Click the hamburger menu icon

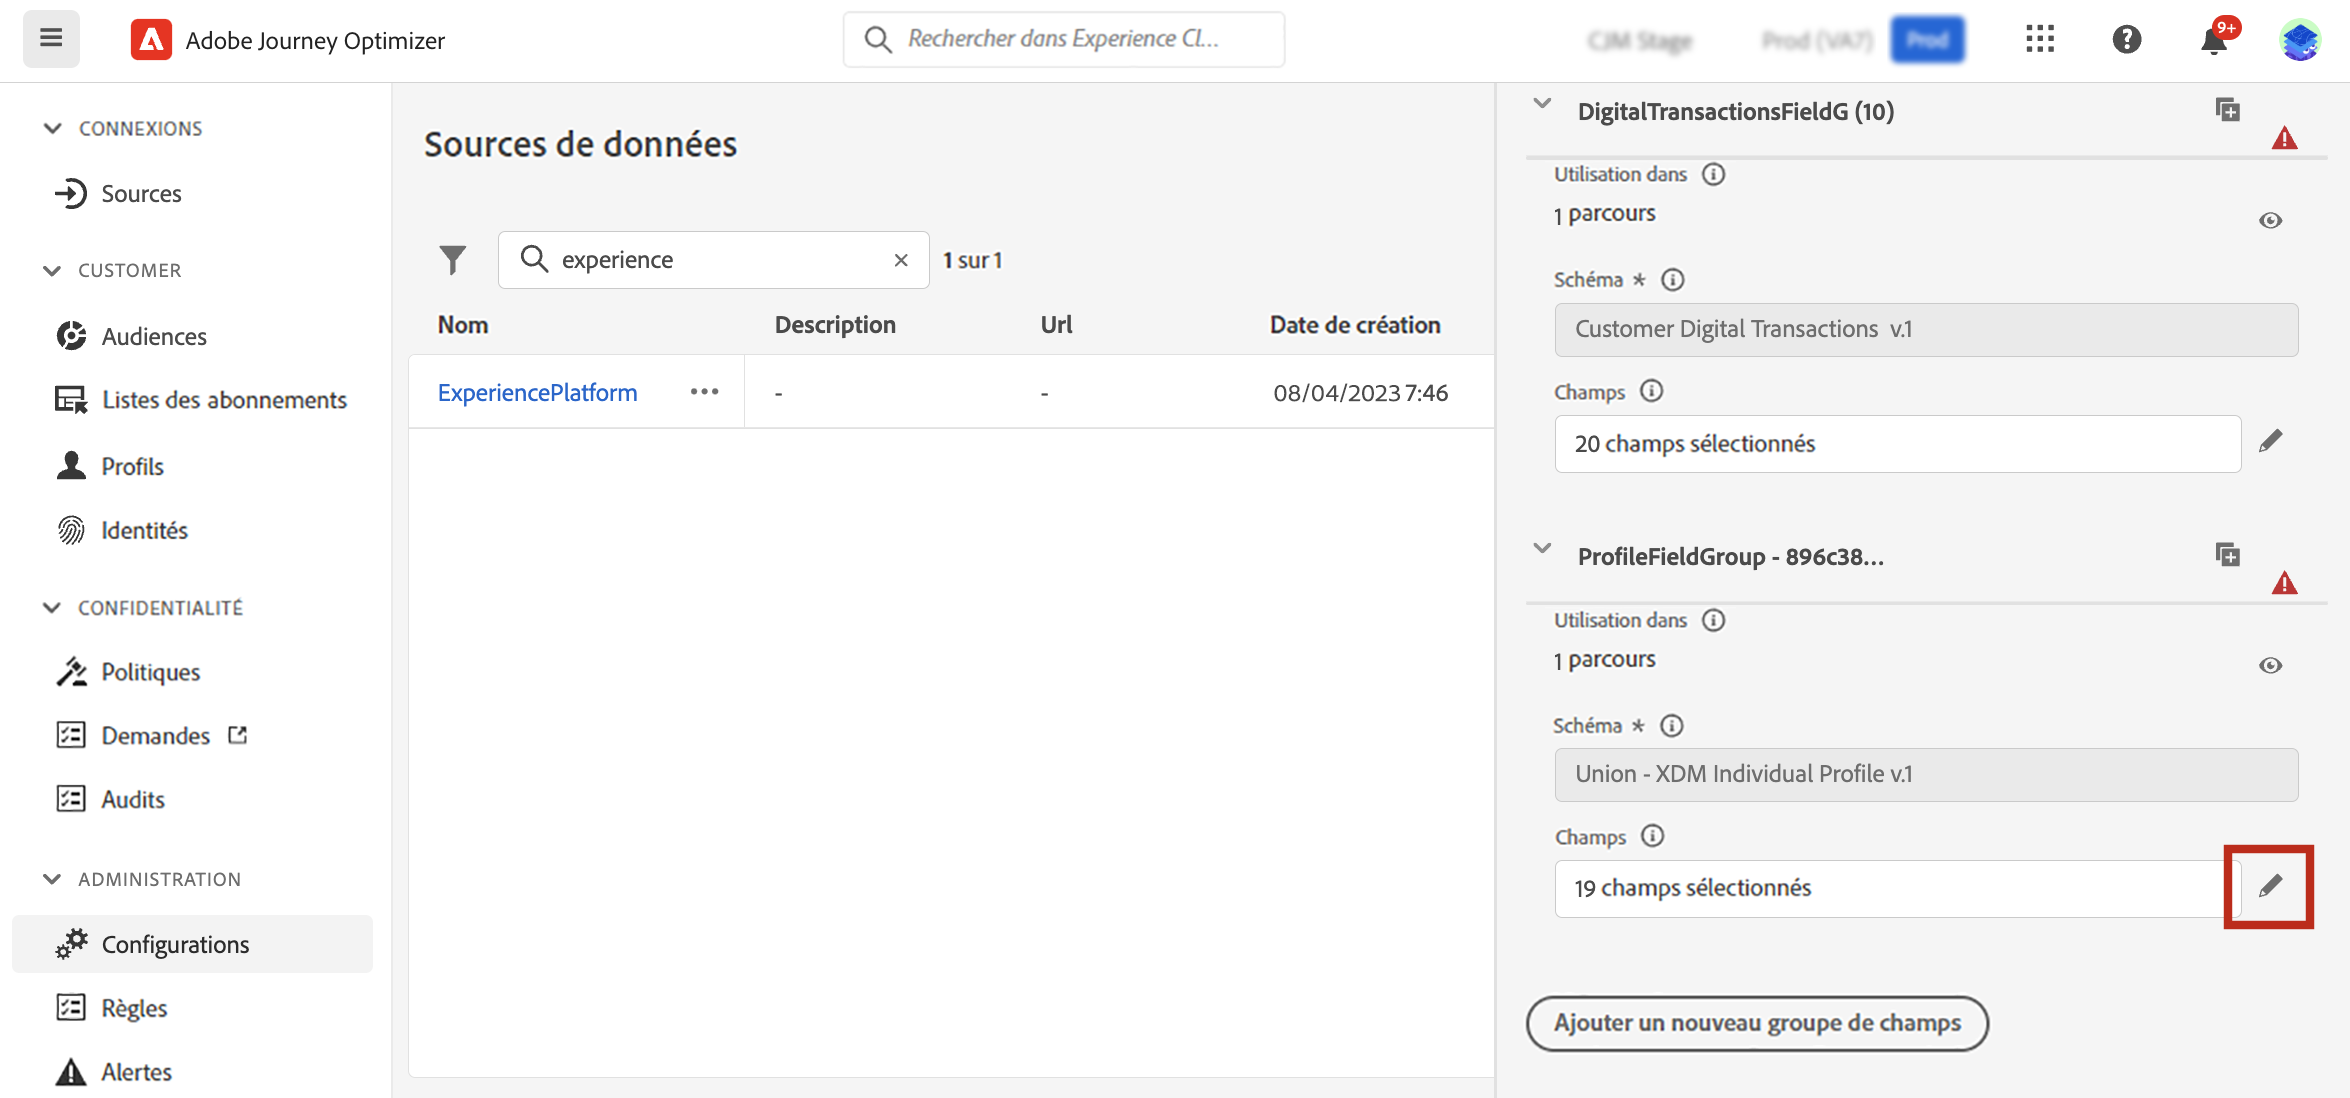point(51,39)
